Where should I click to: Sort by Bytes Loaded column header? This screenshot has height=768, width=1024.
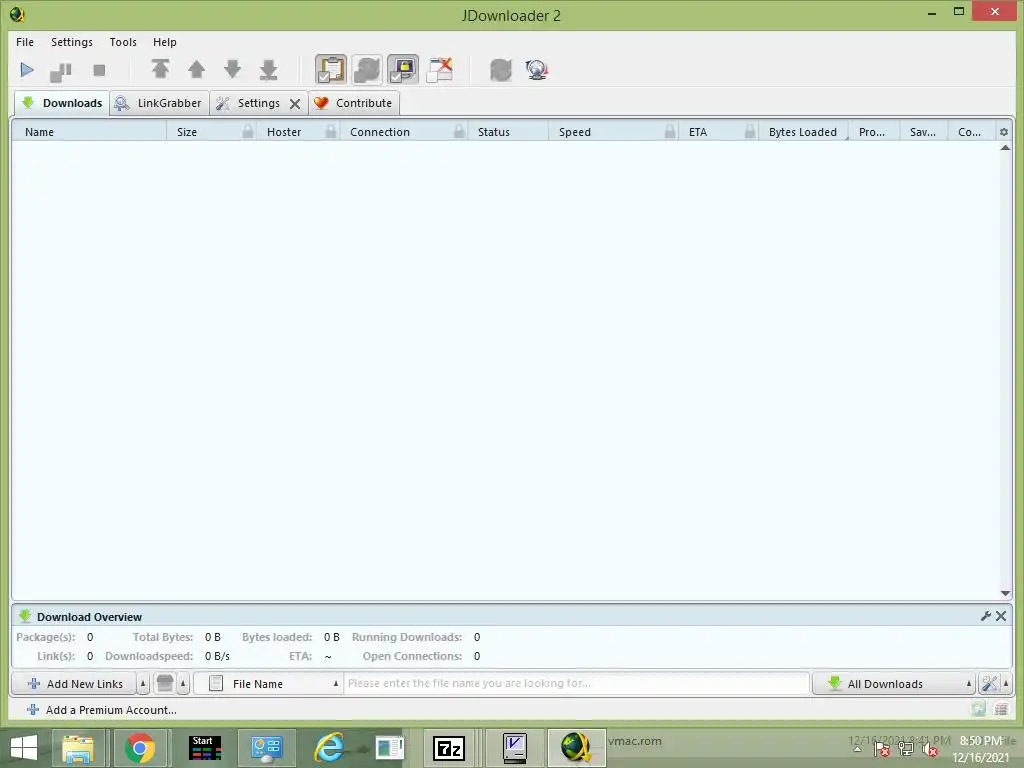[x=803, y=132]
